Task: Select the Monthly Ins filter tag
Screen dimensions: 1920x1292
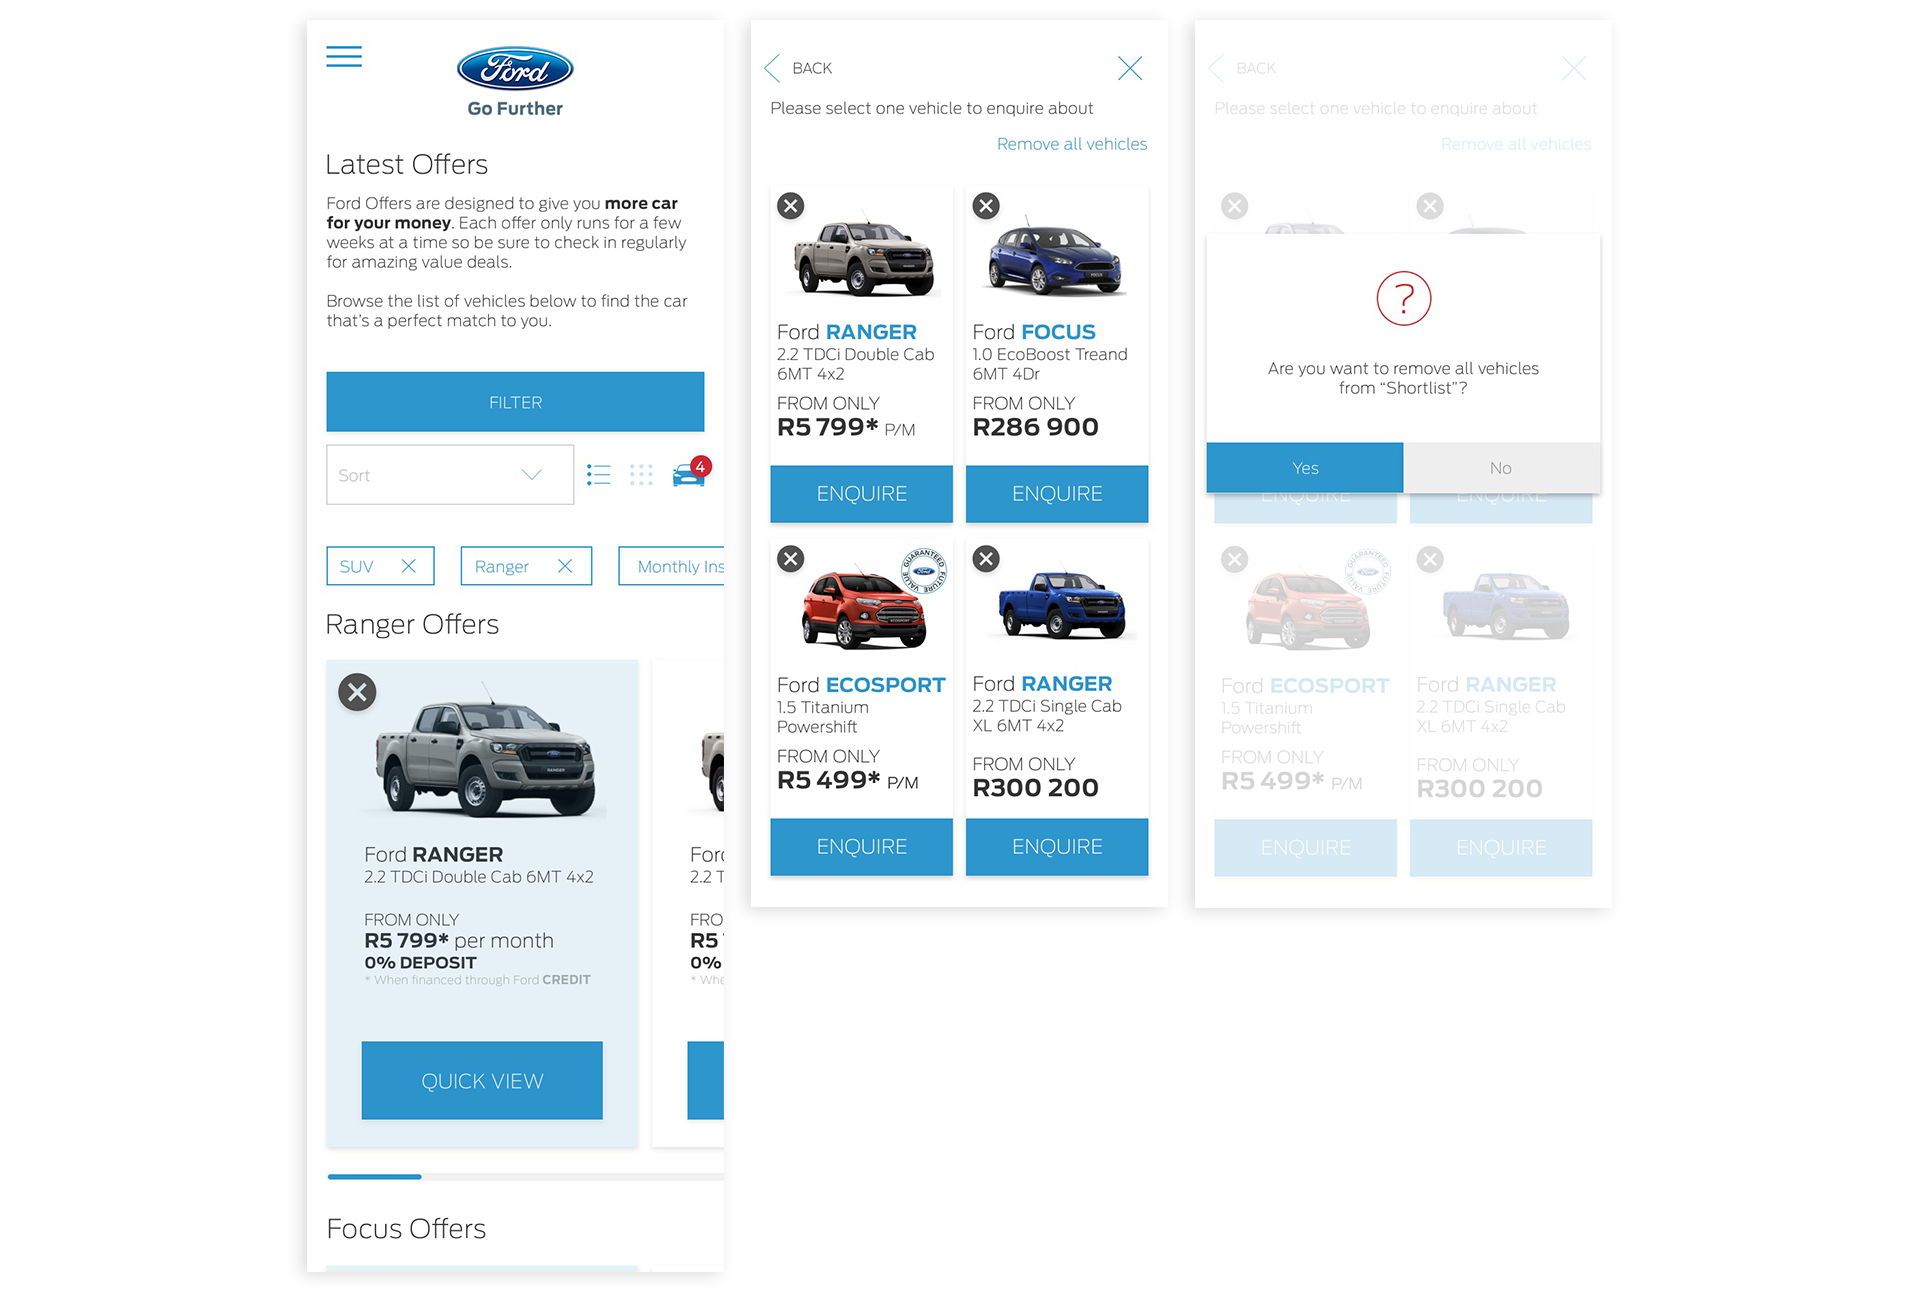Action: pos(671,566)
